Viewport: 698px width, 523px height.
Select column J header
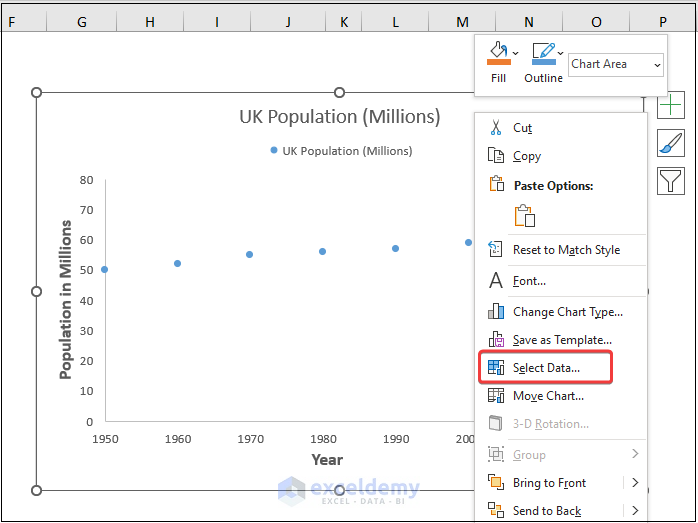coord(287,21)
